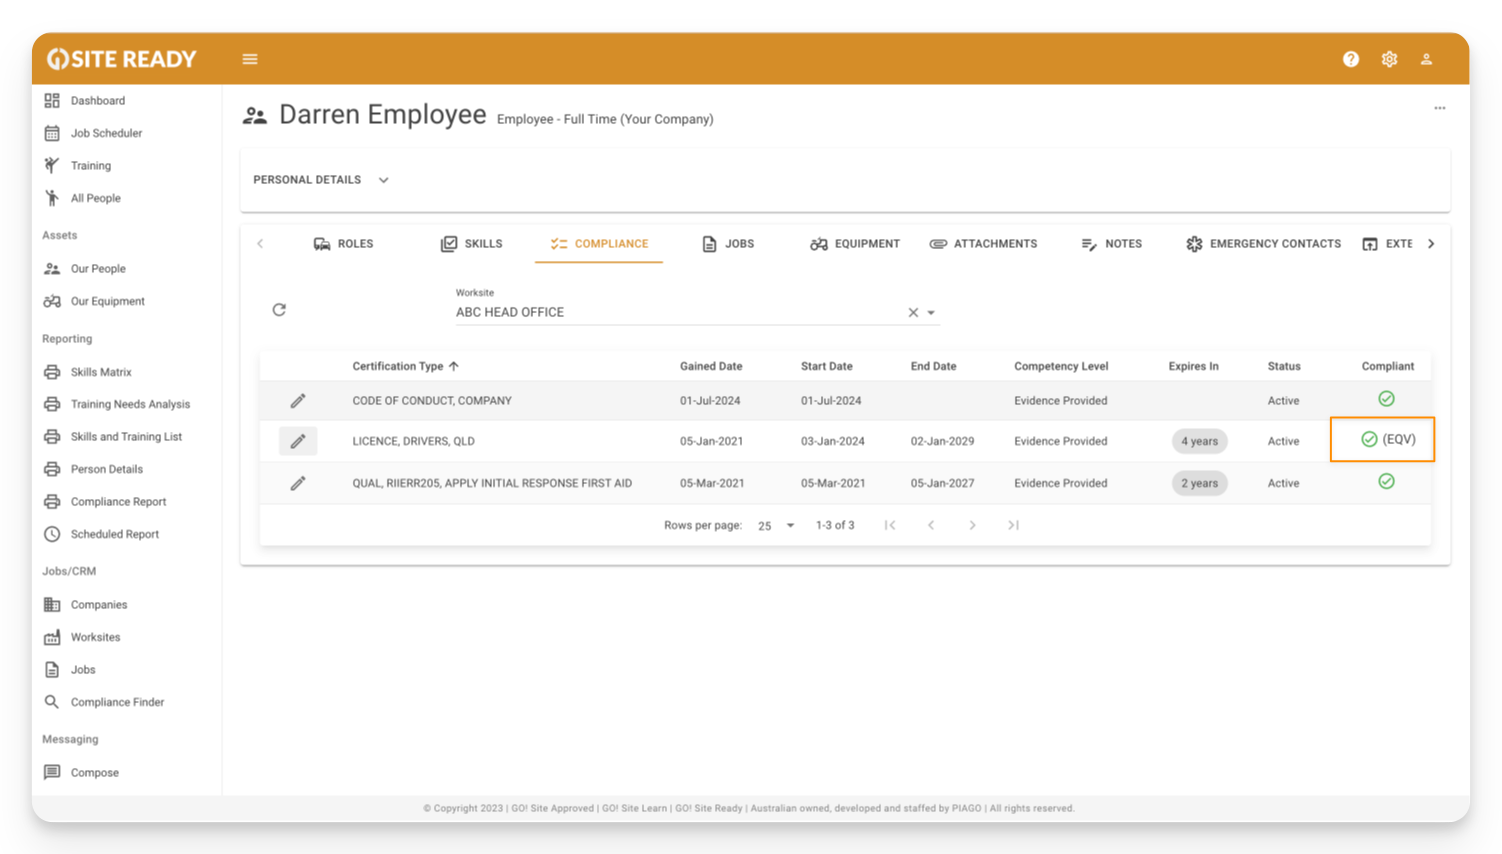The width and height of the screenshot is (1502, 854).
Task: Open the user account profile icon
Action: (x=1427, y=59)
